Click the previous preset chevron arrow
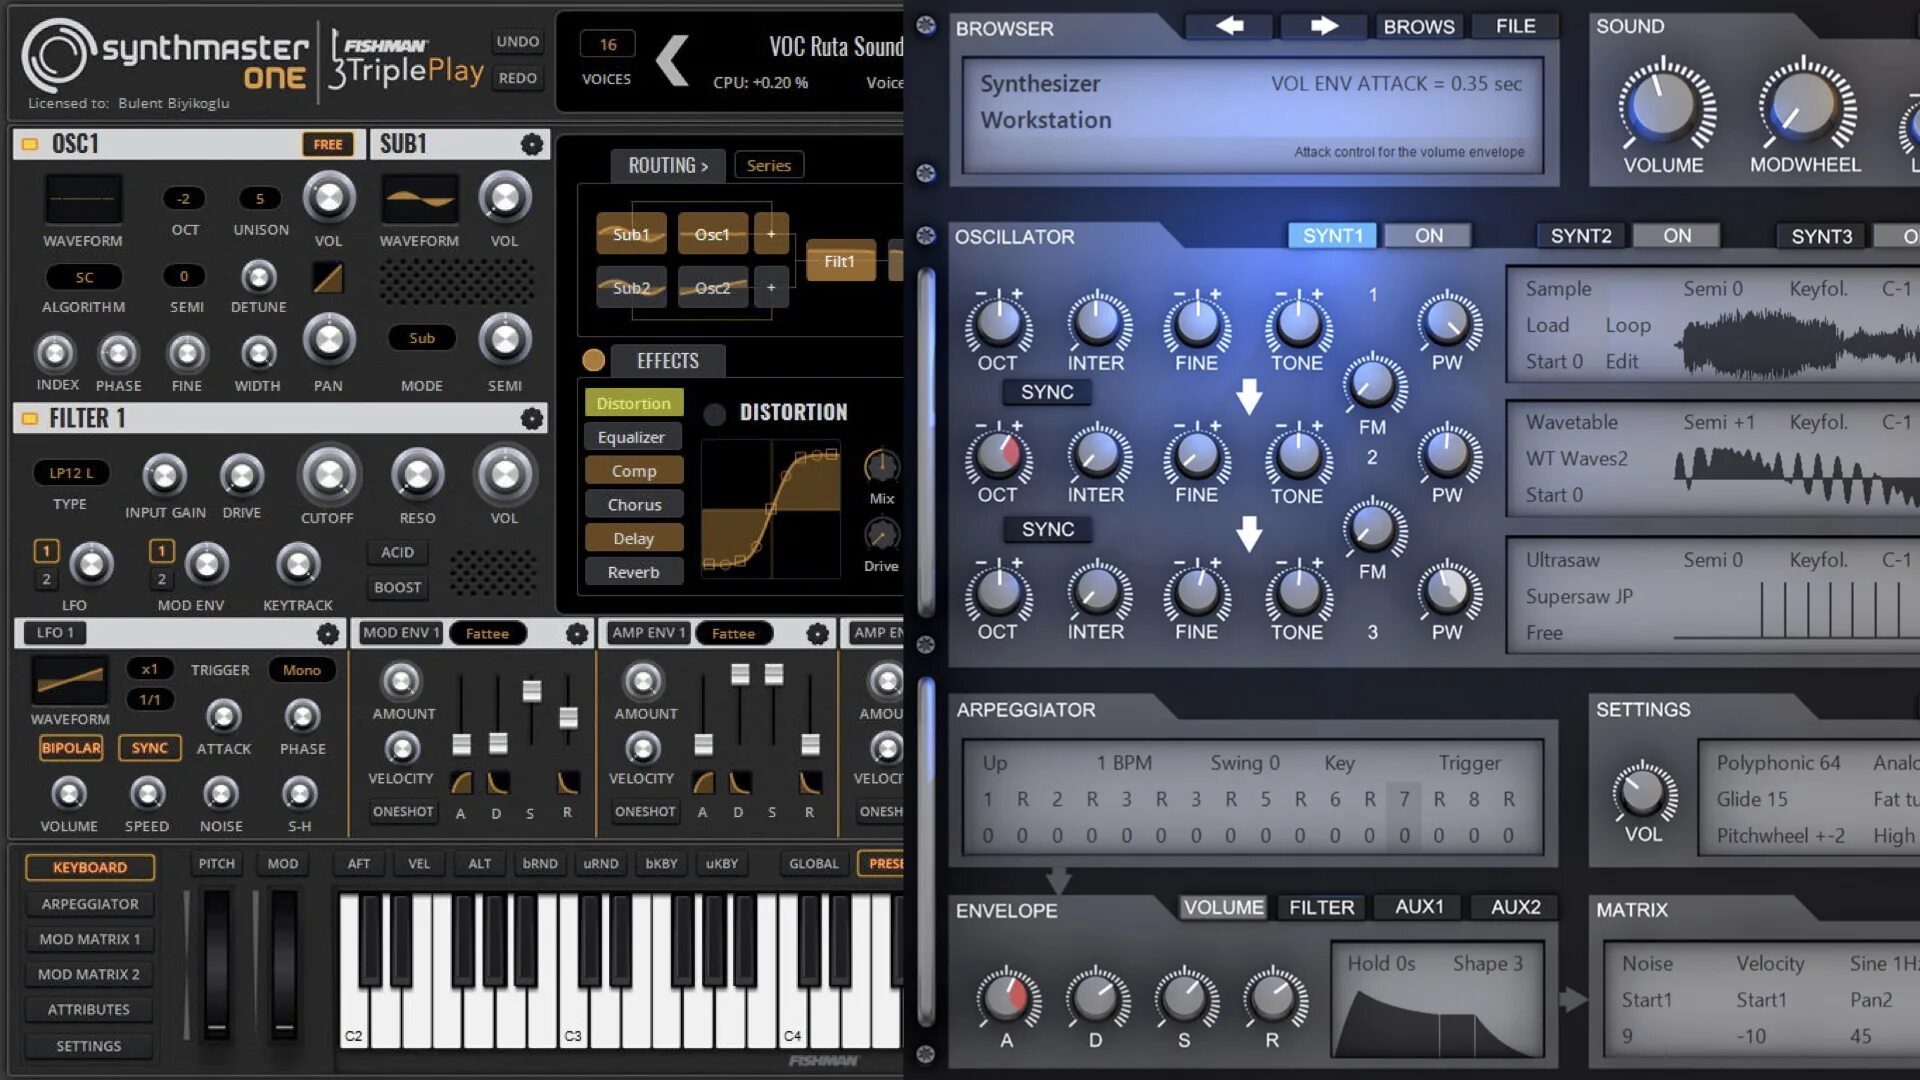This screenshot has height=1080, width=1920. point(672,60)
